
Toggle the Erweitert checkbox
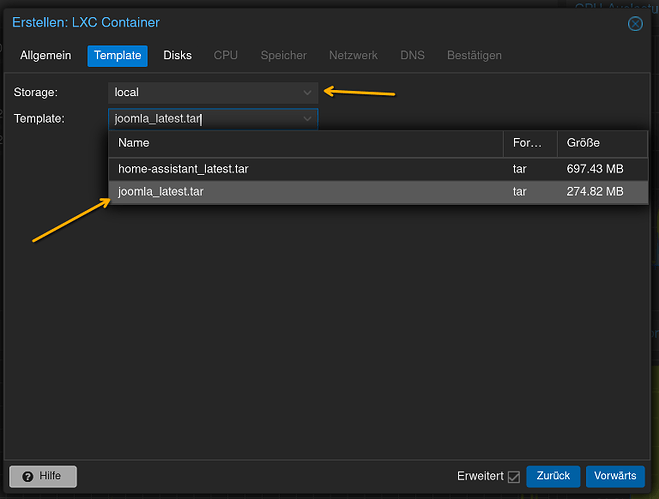[514, 477]
